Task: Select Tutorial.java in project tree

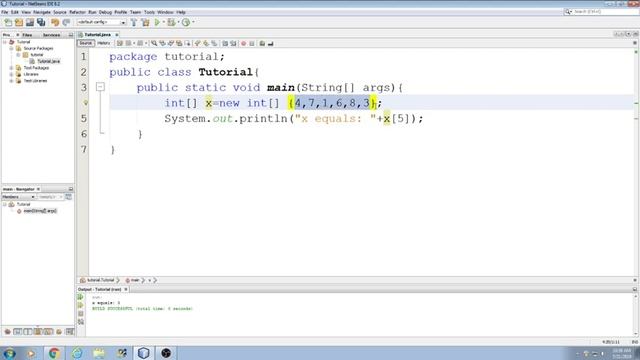Action: [x=48, y=61]
